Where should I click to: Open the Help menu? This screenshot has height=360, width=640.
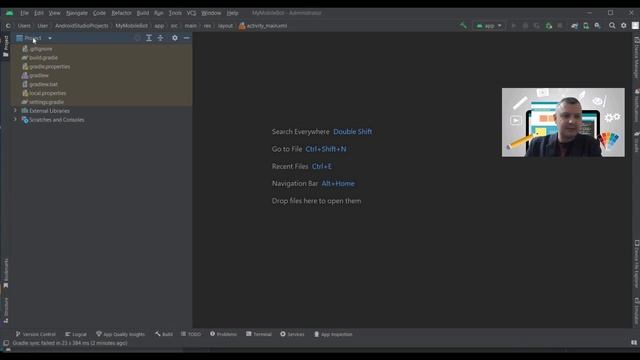coord(232,13)
